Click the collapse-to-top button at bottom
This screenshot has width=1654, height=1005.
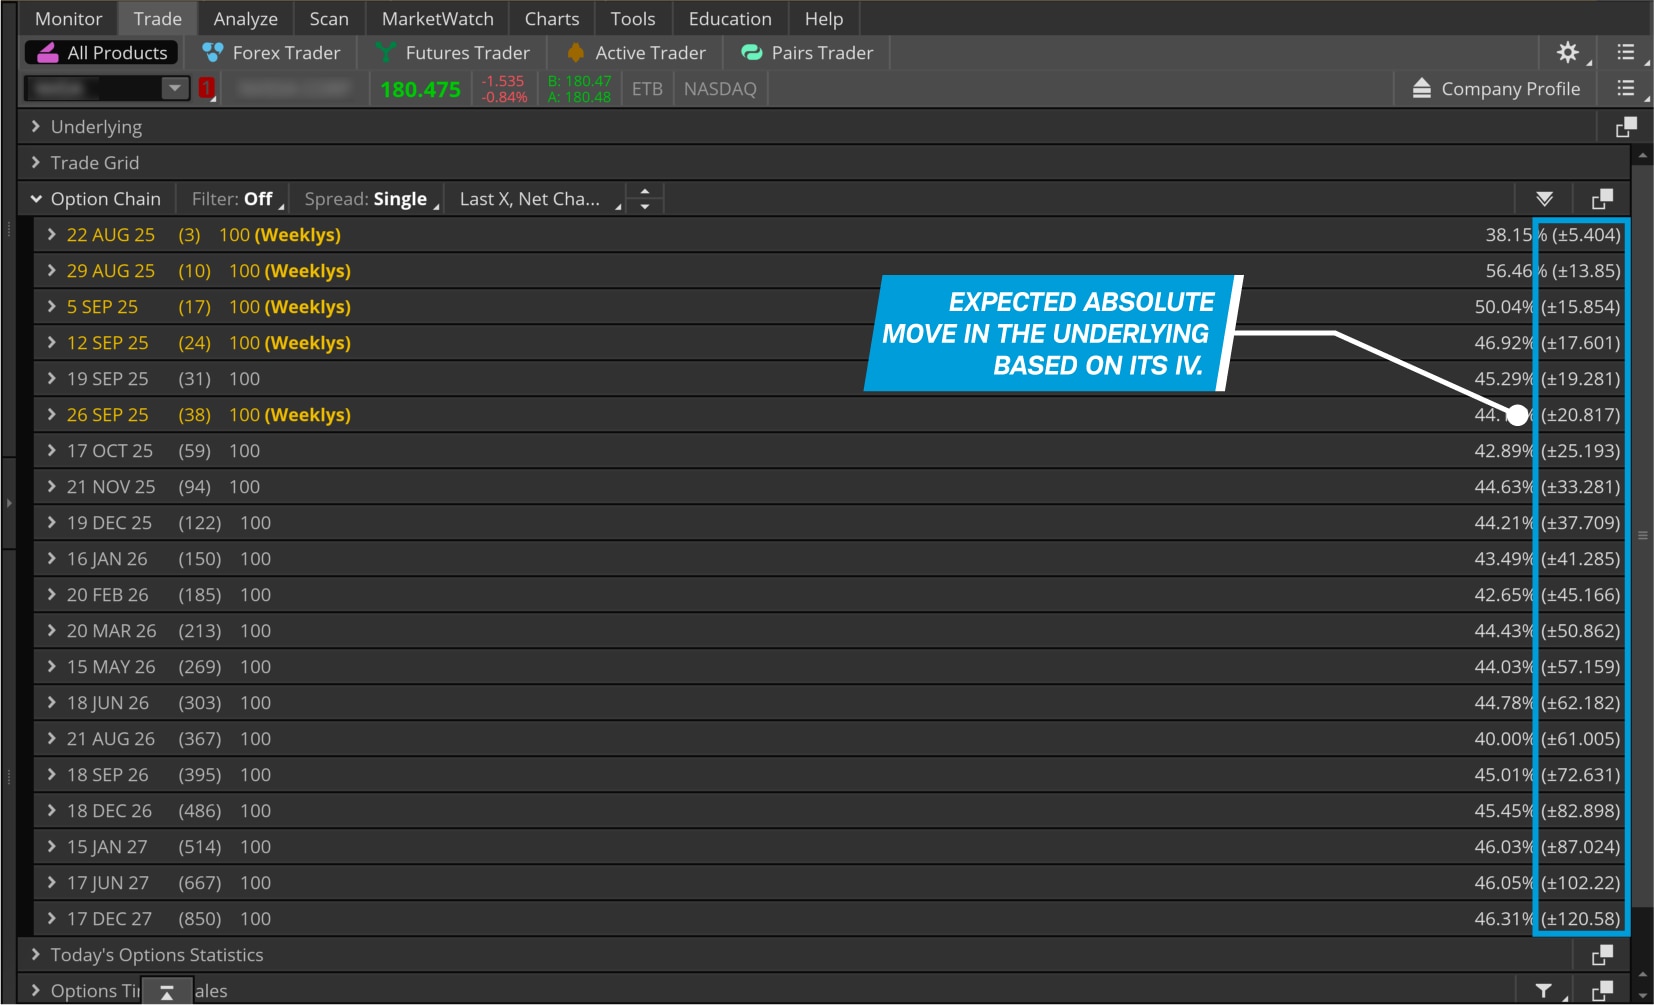point(167,991)
